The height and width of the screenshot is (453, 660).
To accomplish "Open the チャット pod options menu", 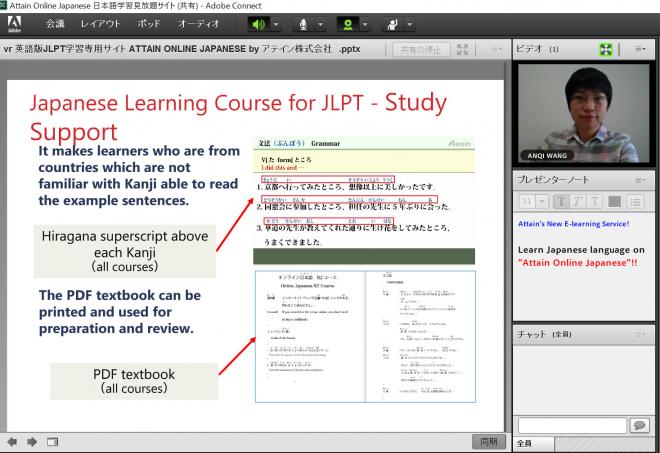I will [640, 334].
